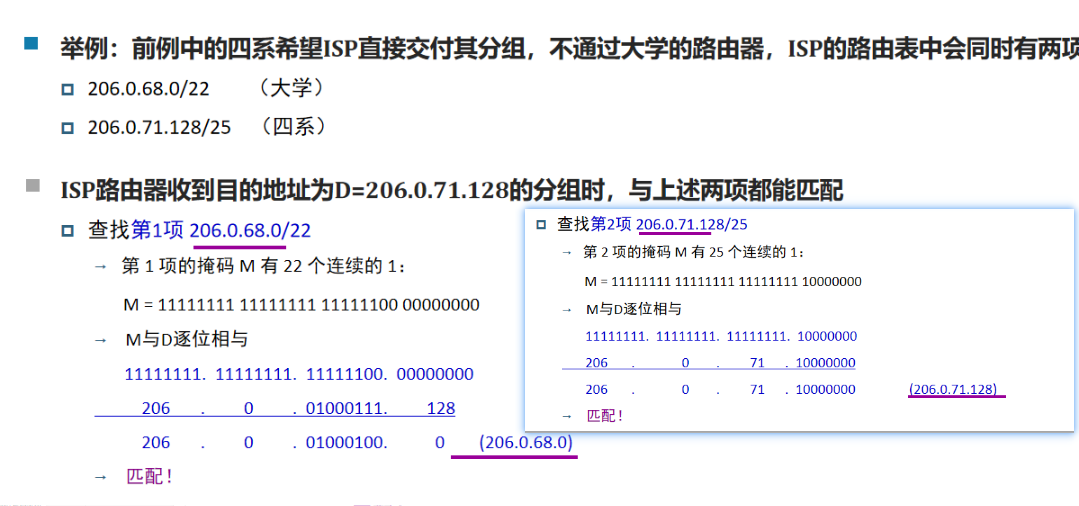Image resolution: width=1079 pixels, height=506 pixels.
Task: Click the underlined result (206.0.71.128)
Action: pos(954,389)
